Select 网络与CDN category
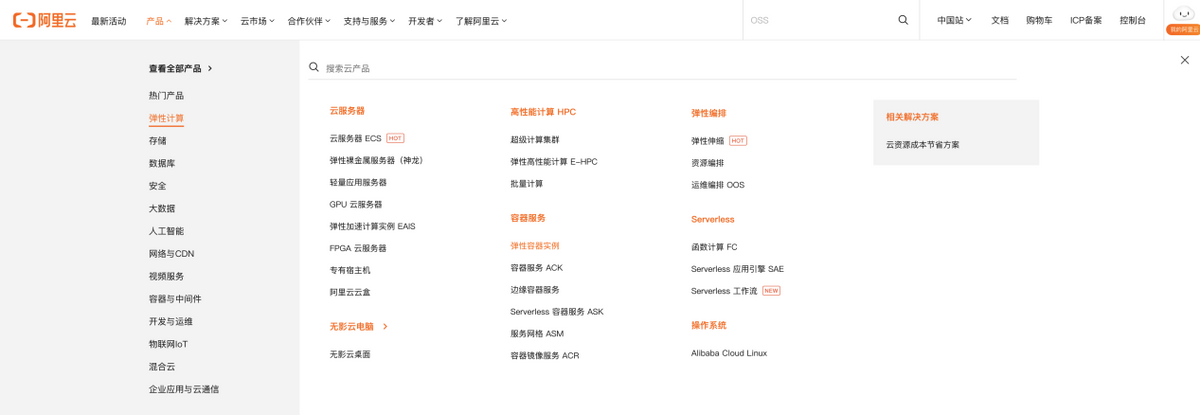The width and height of the screenshot is (1200, 415). click(172, 254)
